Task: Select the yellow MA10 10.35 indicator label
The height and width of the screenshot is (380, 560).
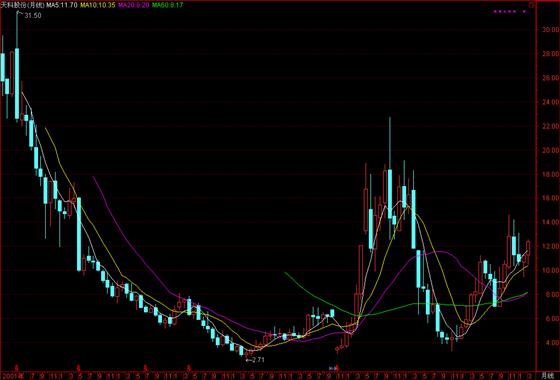Action: (x=98, y=5)
